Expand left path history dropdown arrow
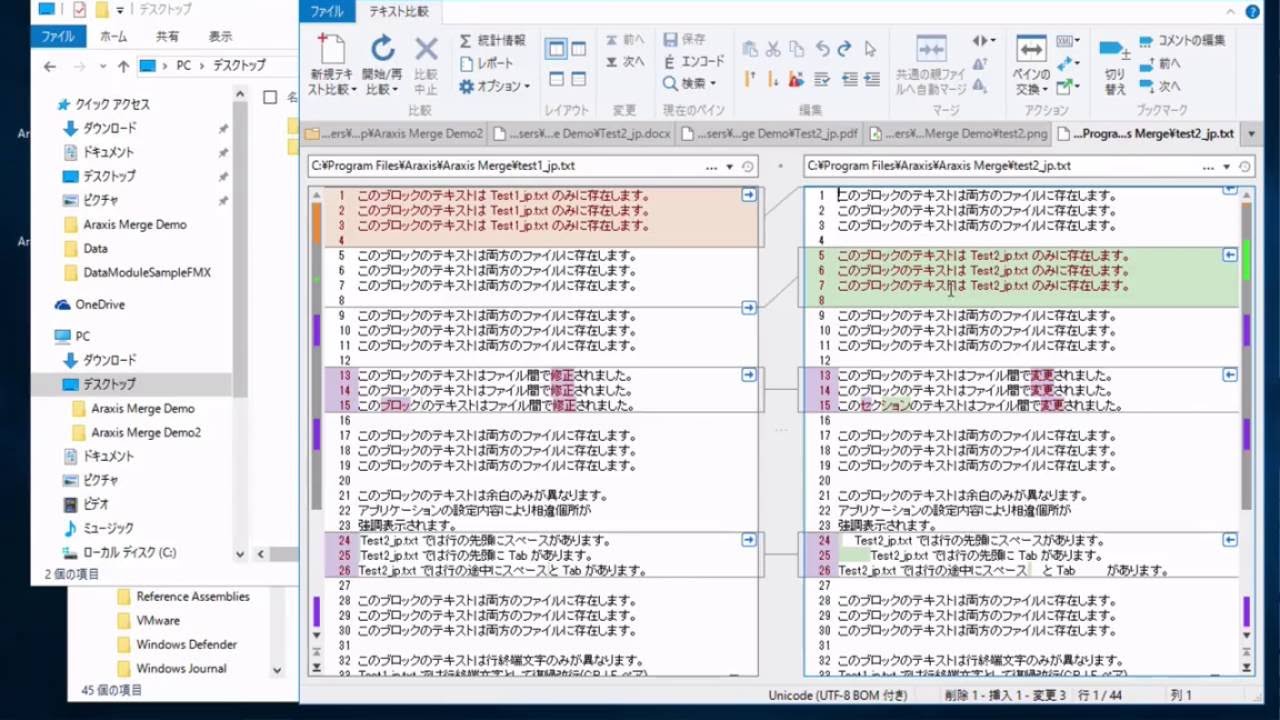1280x720 pixels. (730, 167)
